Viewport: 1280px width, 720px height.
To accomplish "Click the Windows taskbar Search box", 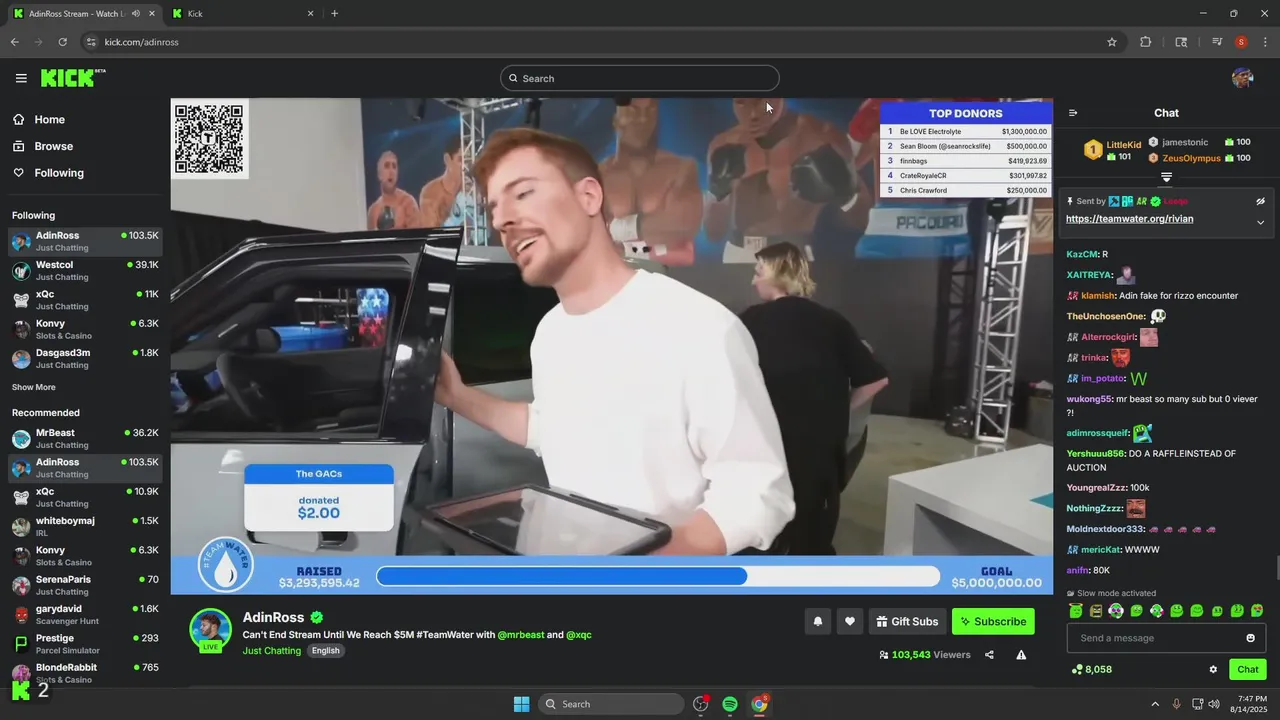I will 611,704.
